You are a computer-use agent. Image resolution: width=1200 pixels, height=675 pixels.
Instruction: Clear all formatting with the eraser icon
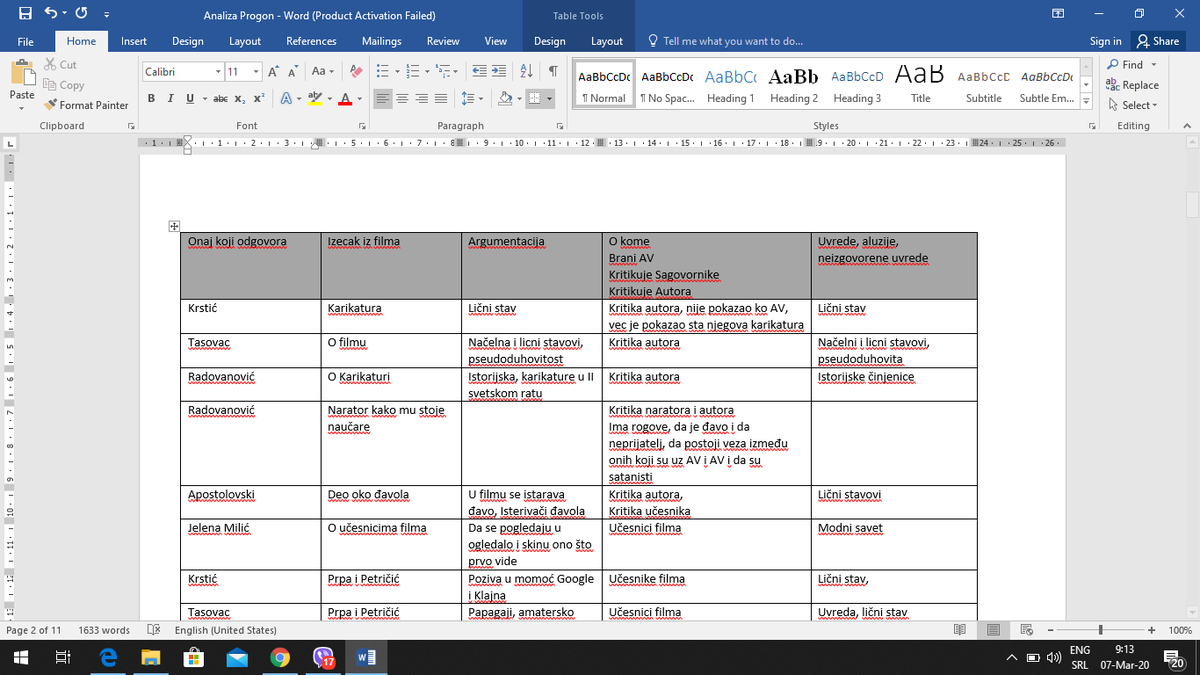point(355,72)
